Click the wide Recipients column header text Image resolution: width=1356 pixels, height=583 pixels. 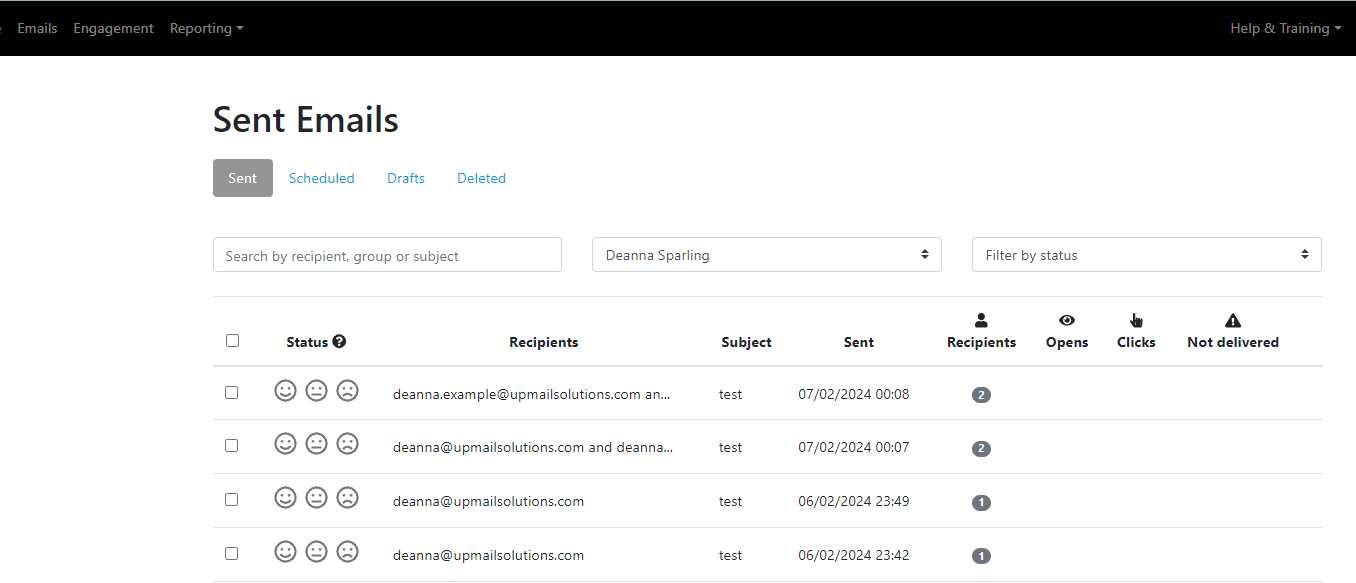point(543,342)
